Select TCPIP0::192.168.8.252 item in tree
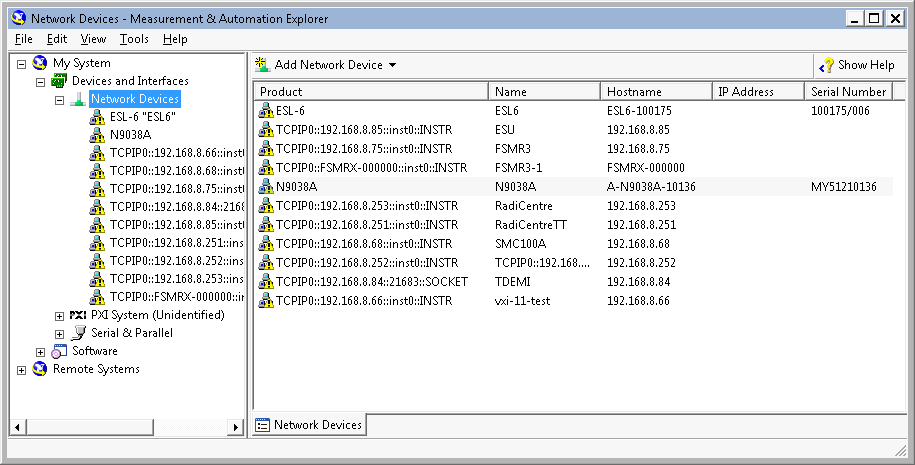This screenshot has height=465, width=915. pyautogui.click(x=177, y=261)
